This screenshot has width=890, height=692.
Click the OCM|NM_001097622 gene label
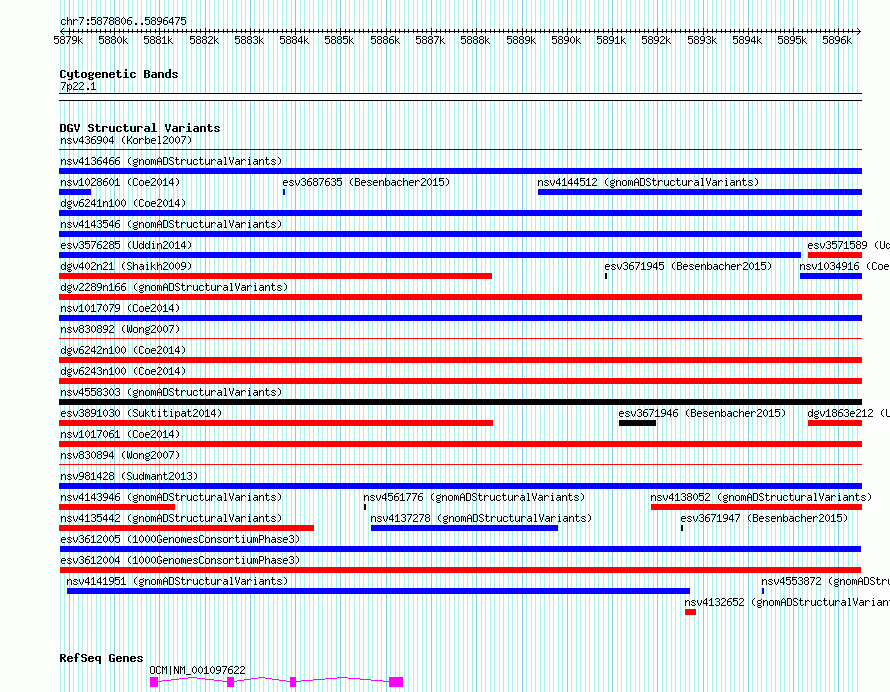point(198,670)
